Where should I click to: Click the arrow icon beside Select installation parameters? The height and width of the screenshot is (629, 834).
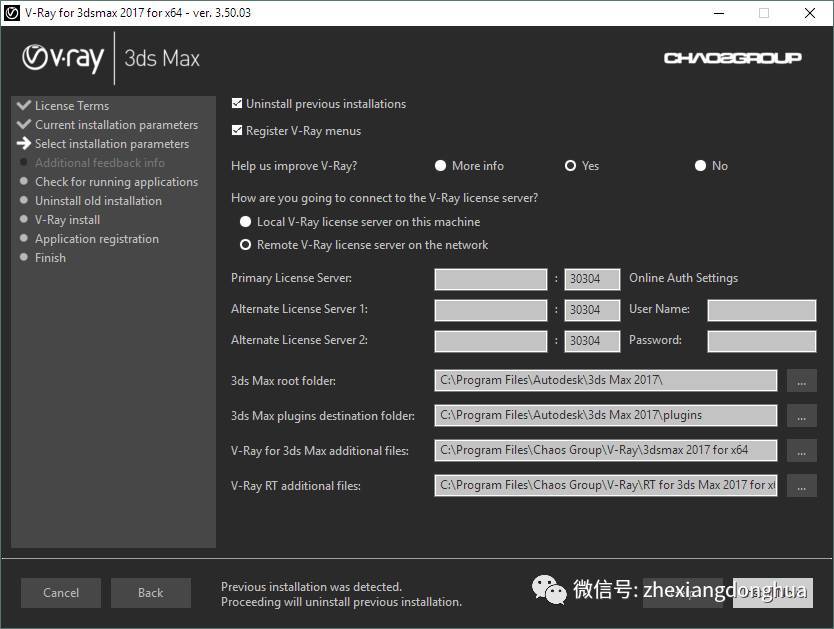[x=24, y=143]
